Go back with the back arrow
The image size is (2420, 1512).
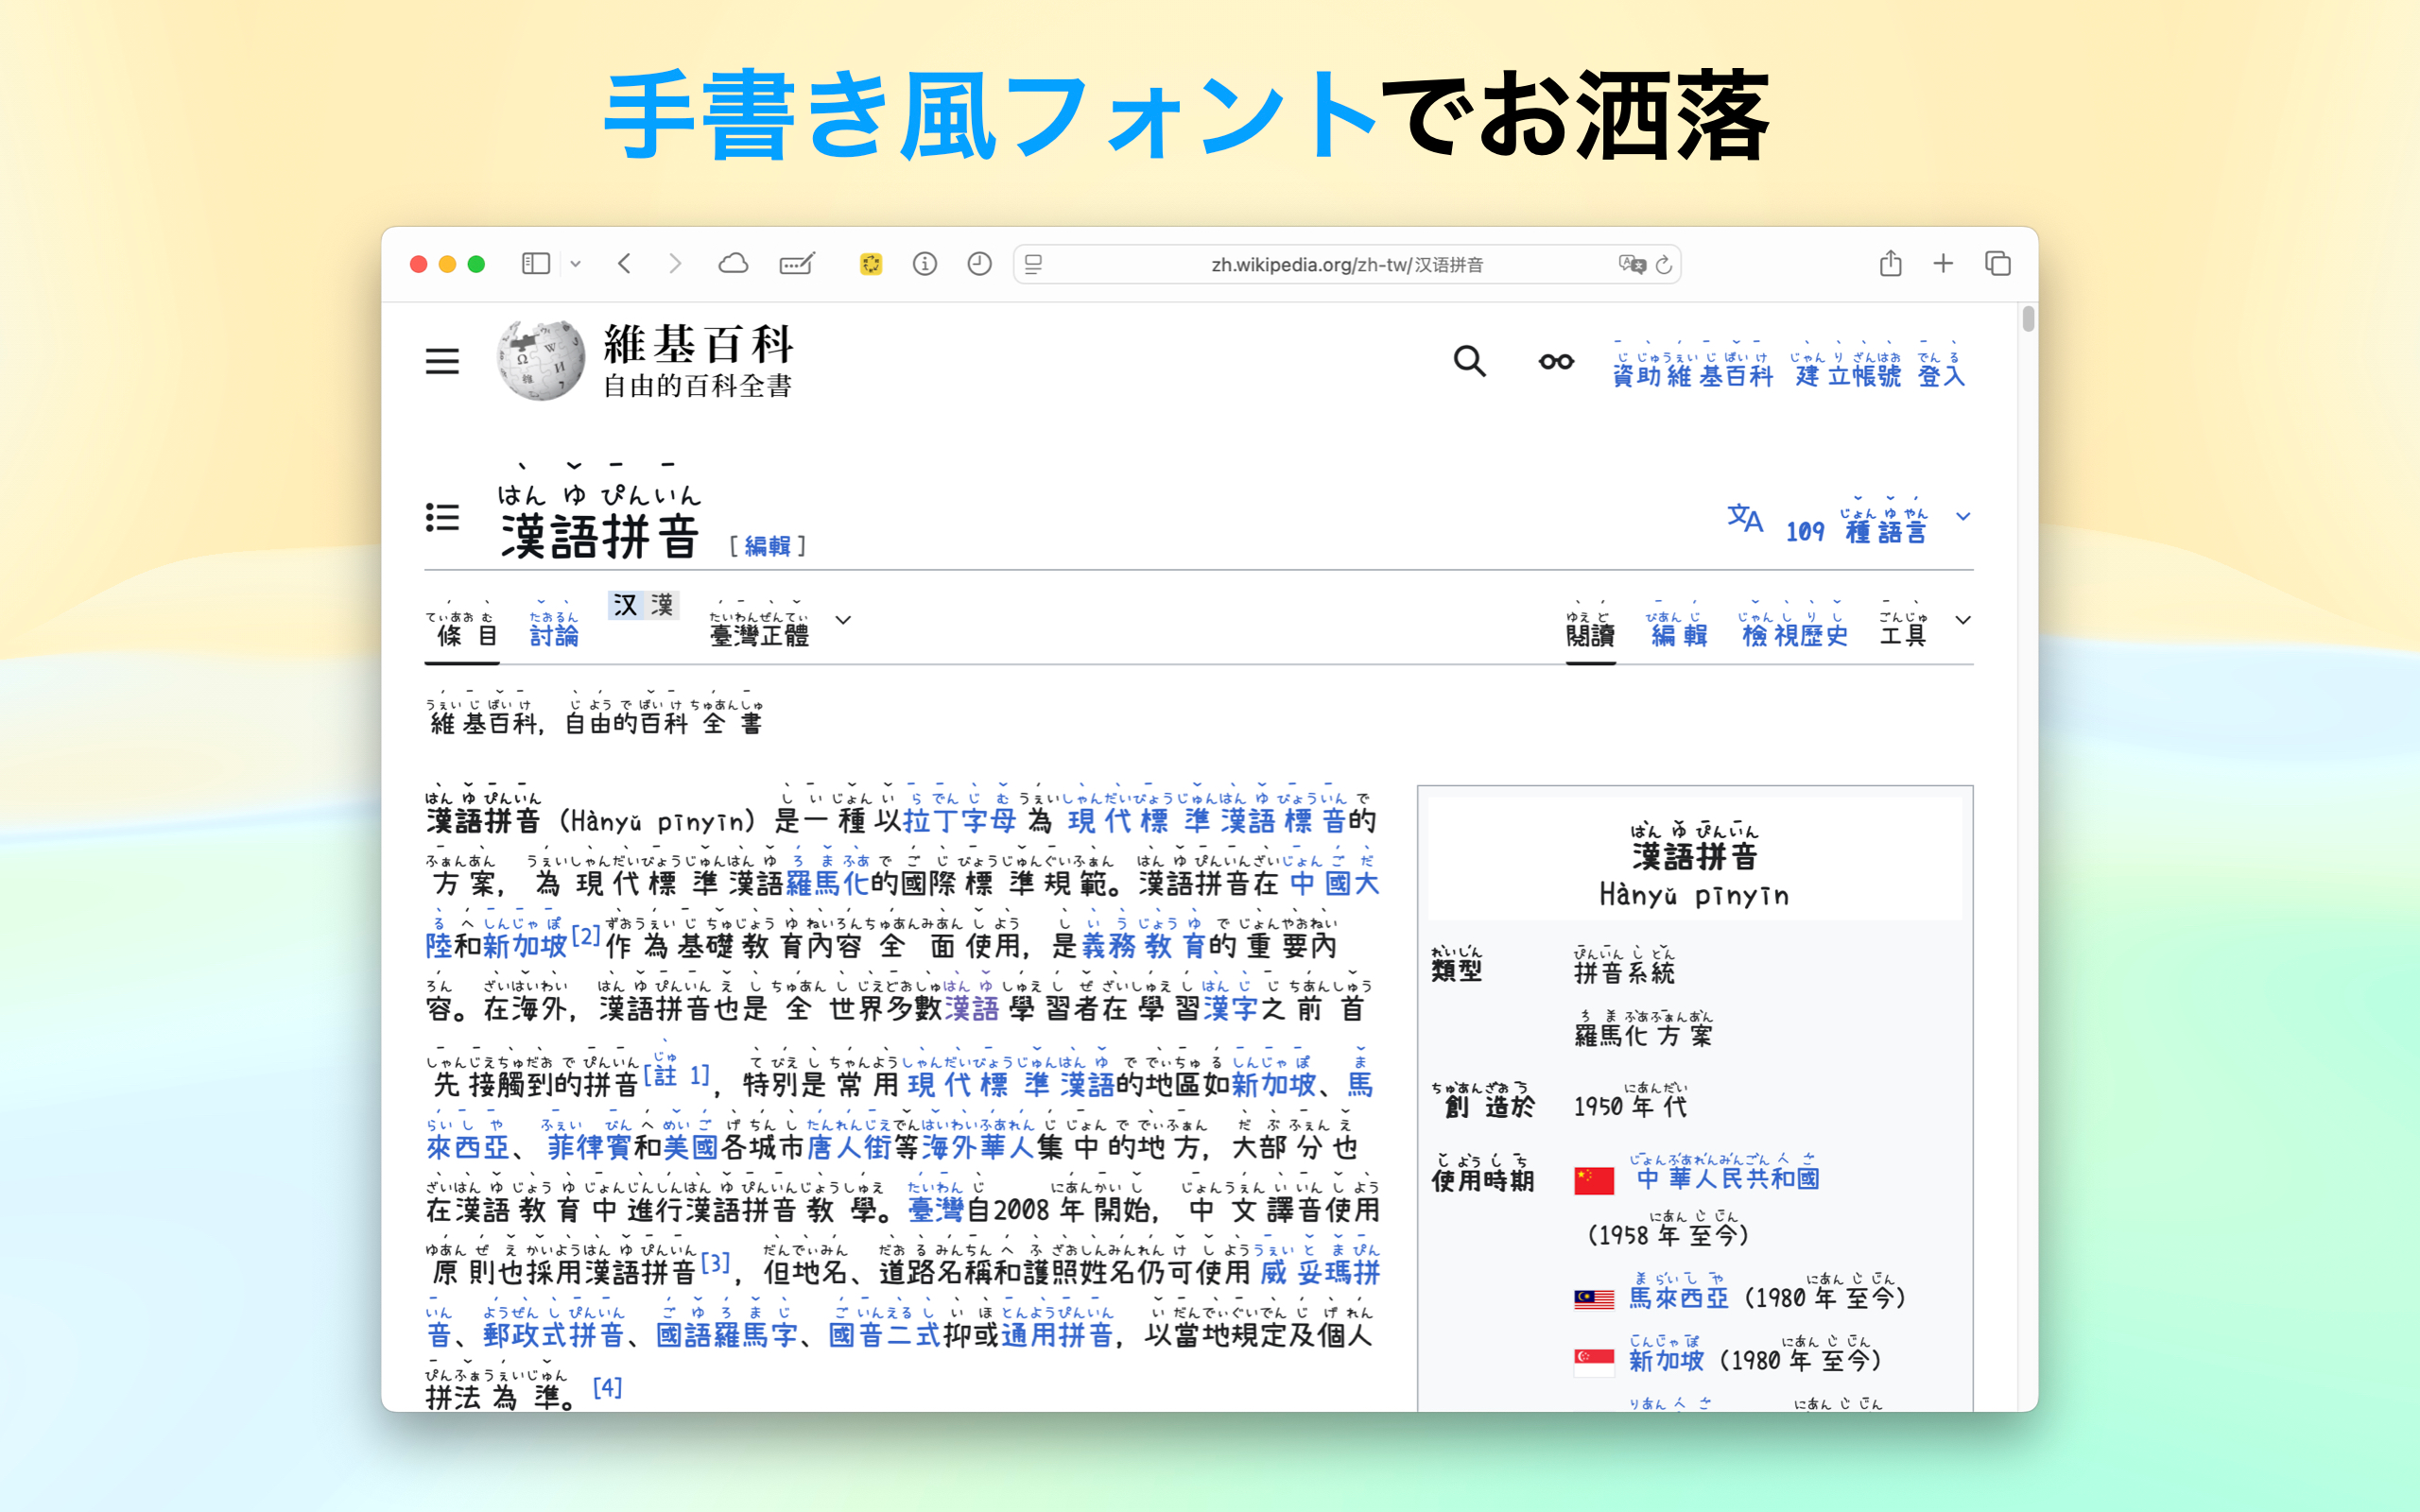(625, 264)
